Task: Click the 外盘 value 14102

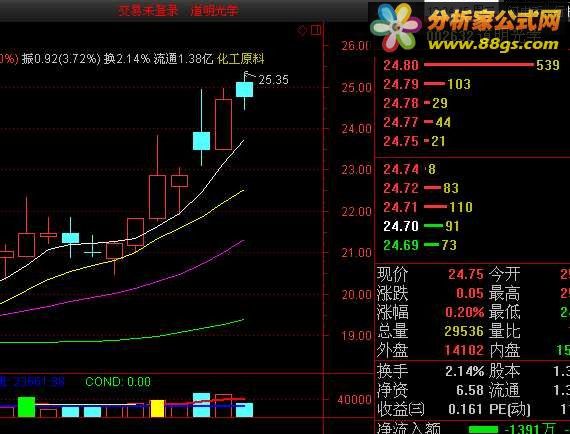Action: pyautogui.click(x=464, y=350)
